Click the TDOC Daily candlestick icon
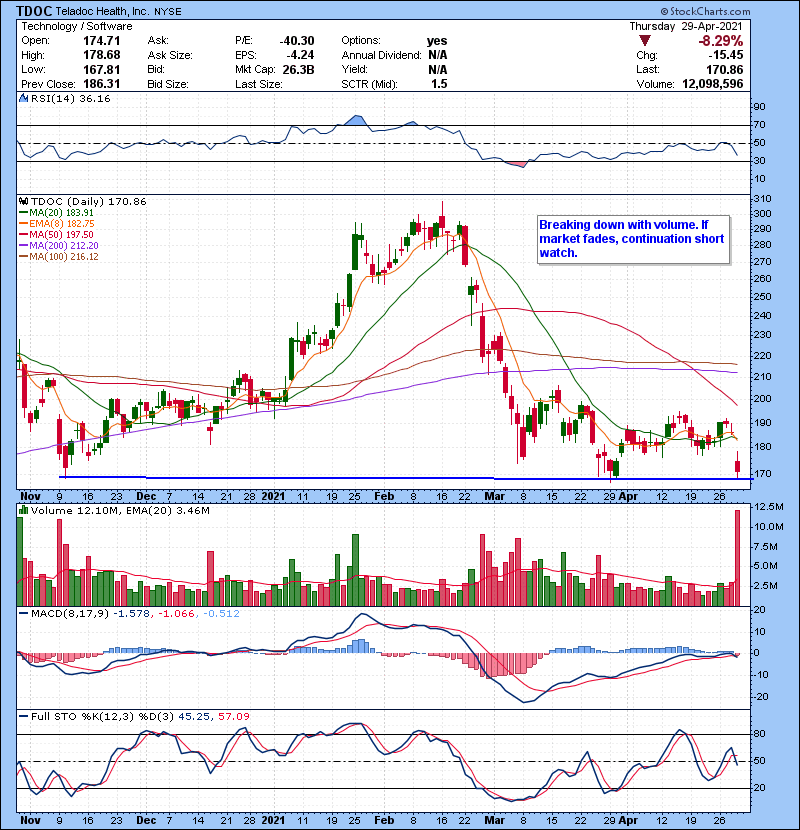The height and width of the screenshot is (830, 800). click(23, 201)
